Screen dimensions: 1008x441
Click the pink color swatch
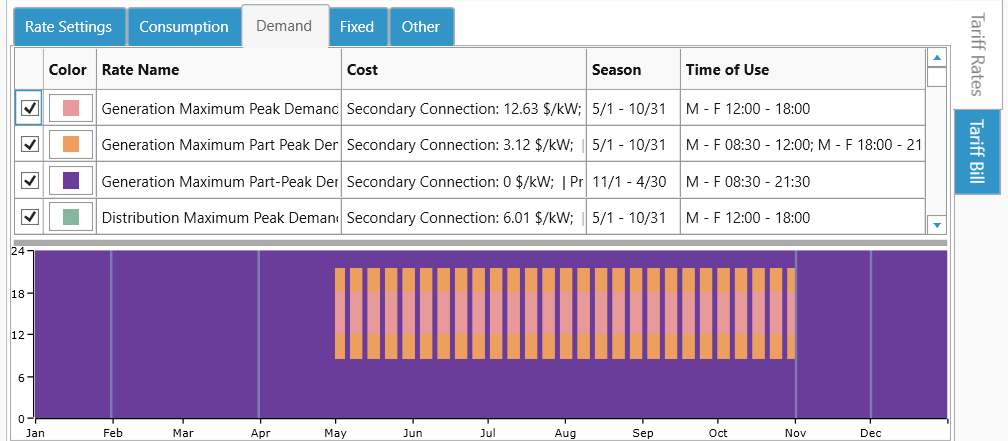point(71,108)
